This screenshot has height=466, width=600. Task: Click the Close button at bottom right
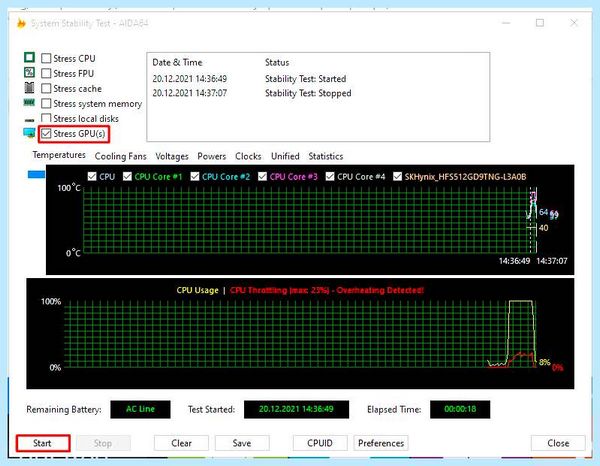(x=558, y=443)
